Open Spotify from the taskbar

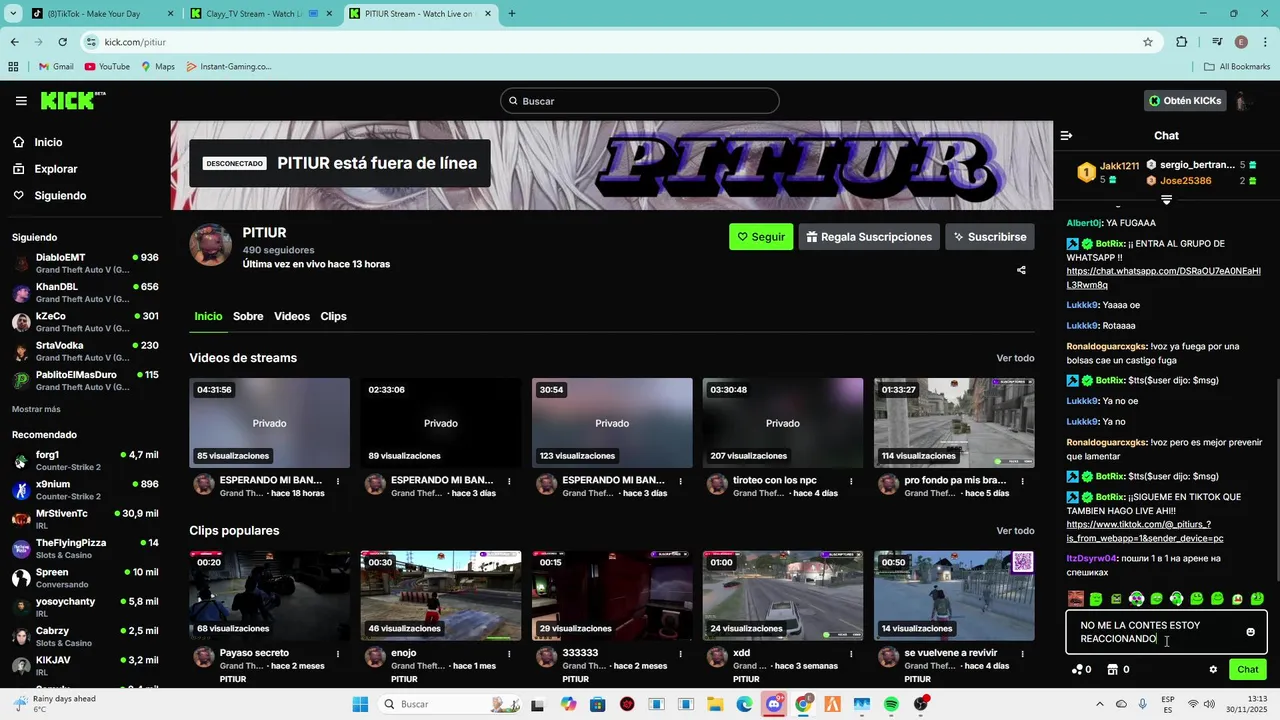(x=891, y=704)
